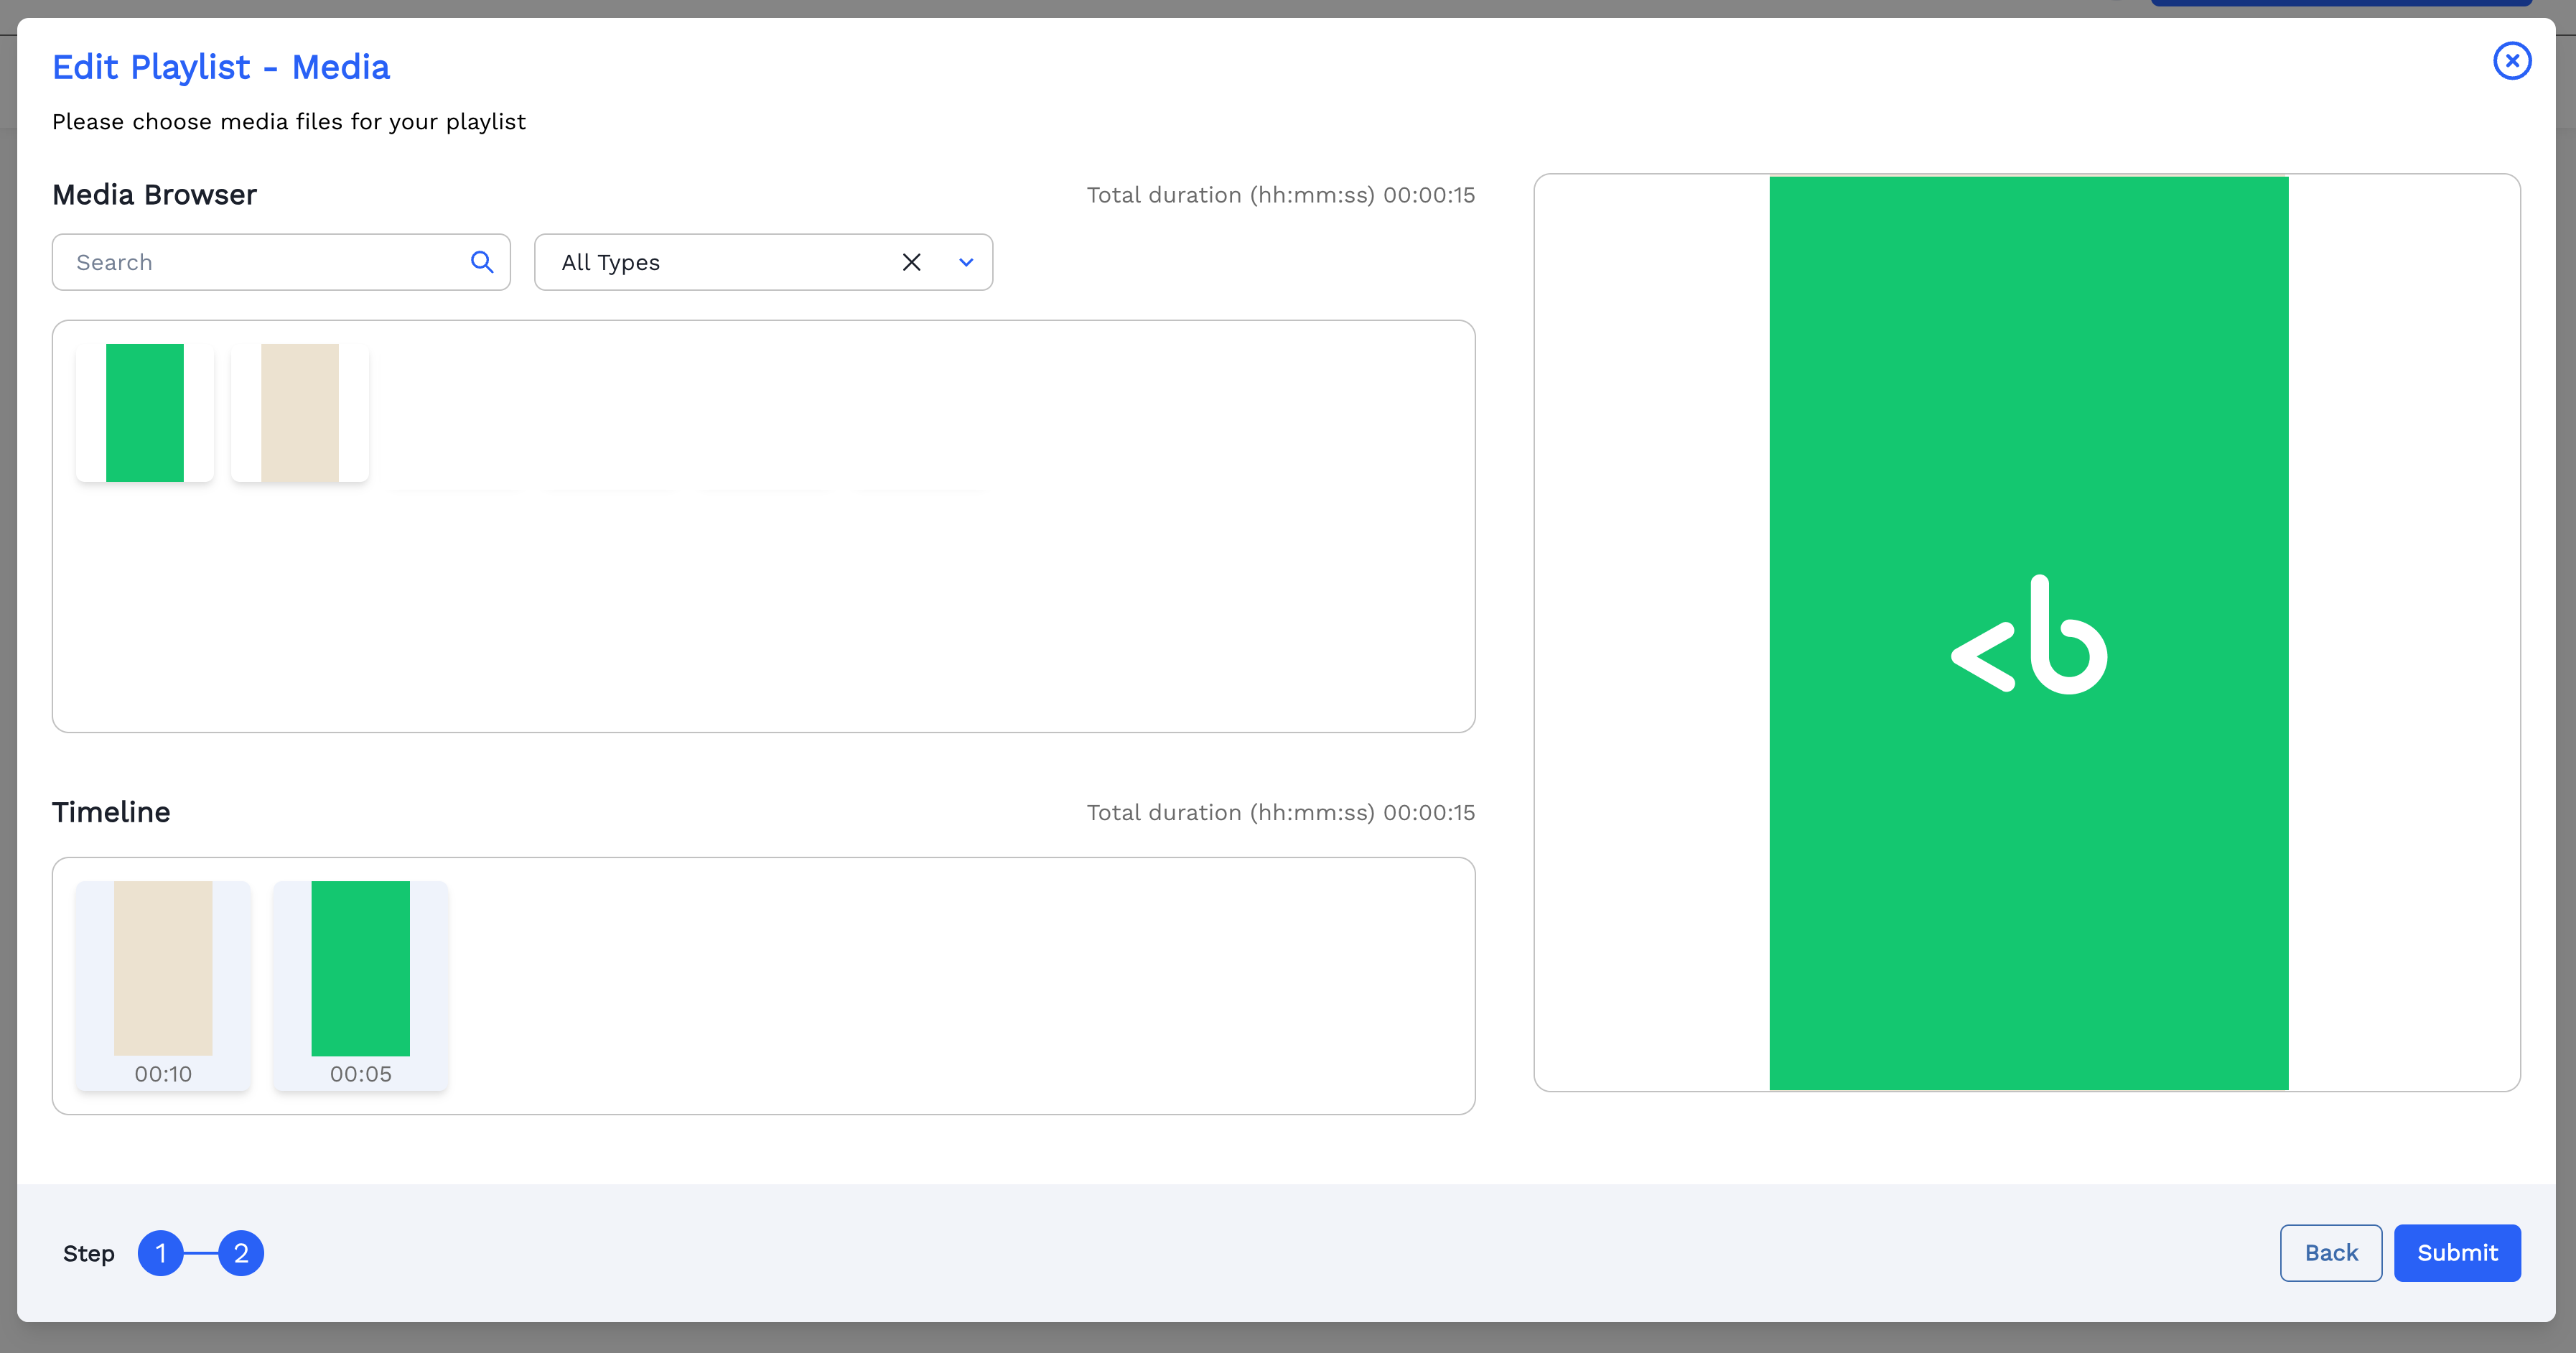This screenshot has width=2576, height=1353.
Task: Select beige media thumbnail in Media Browser
Action: point(300,413)
